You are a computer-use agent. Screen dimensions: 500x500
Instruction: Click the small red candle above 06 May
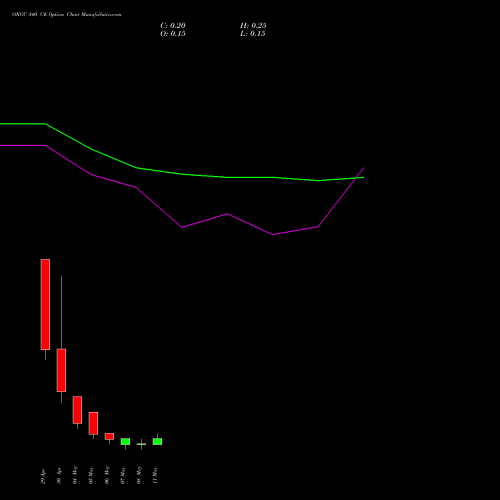(x=109, y=436)
